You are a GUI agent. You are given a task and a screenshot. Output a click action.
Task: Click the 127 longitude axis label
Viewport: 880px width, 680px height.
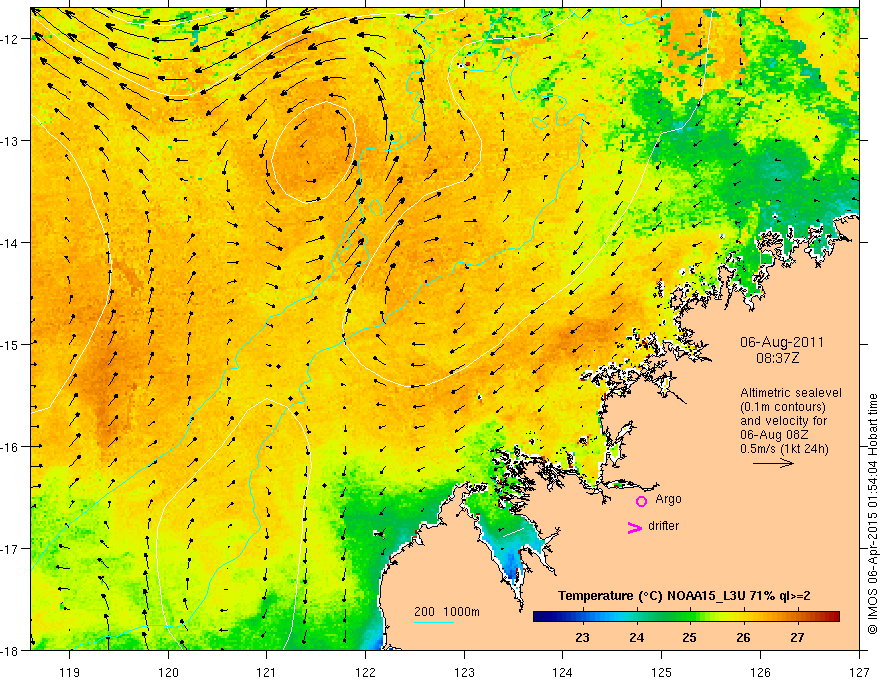(x=859, y=673)
